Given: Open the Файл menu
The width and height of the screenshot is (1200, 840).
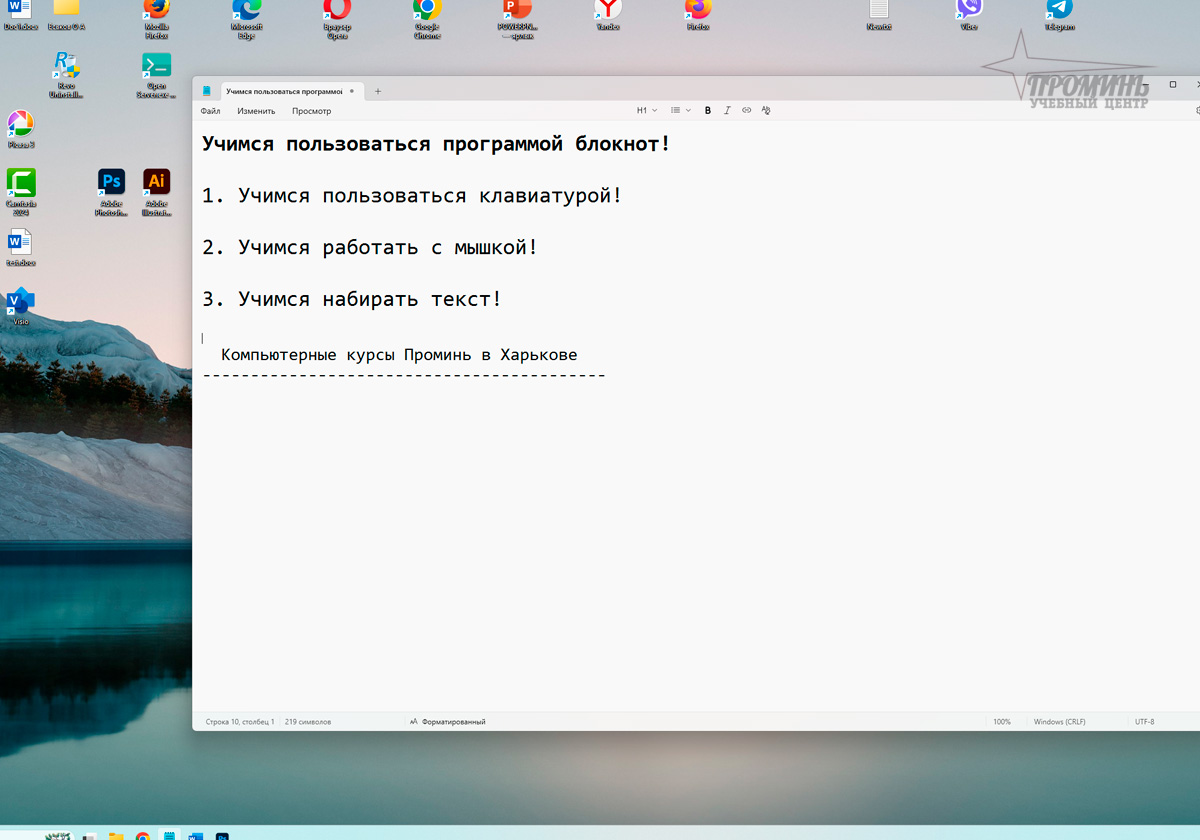Looking at the screenshot, I should click(210, 111).
